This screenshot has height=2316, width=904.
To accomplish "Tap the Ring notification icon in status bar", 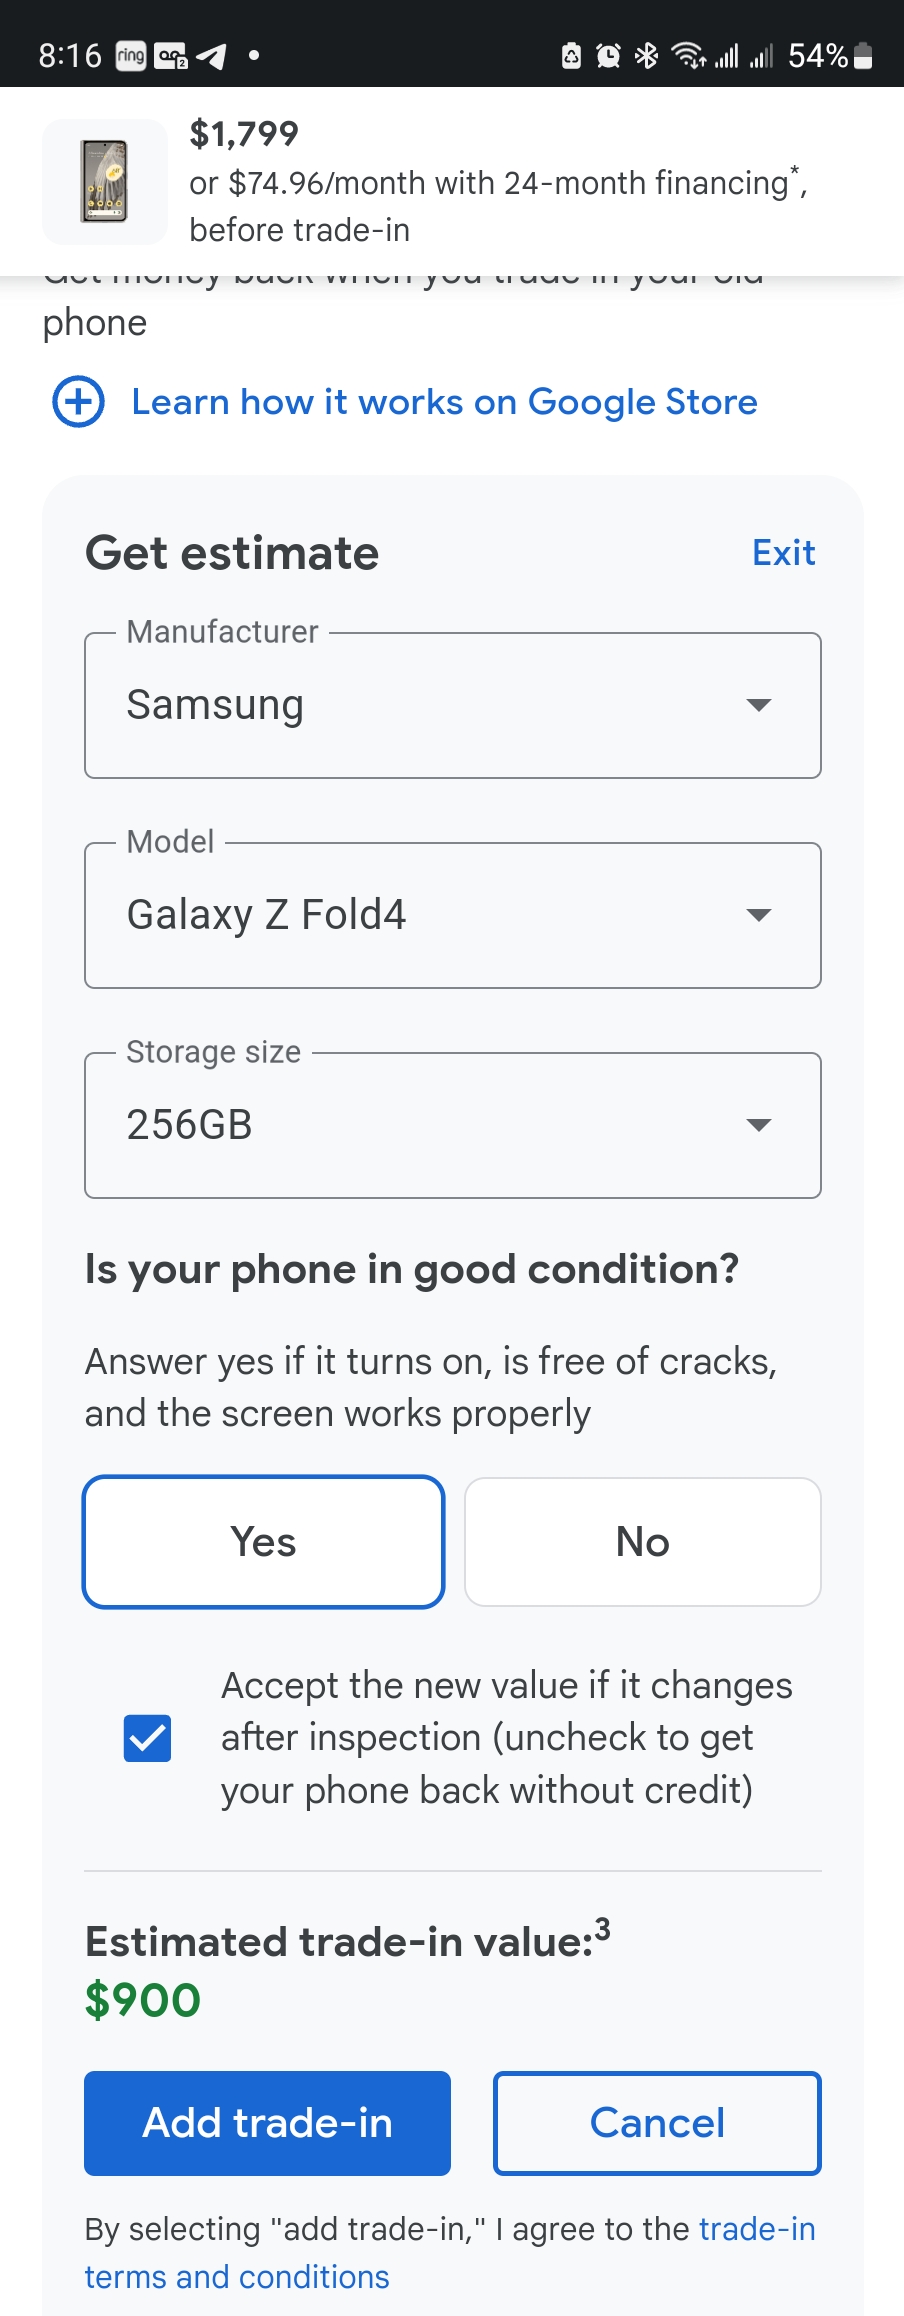I will coord(131,56).
